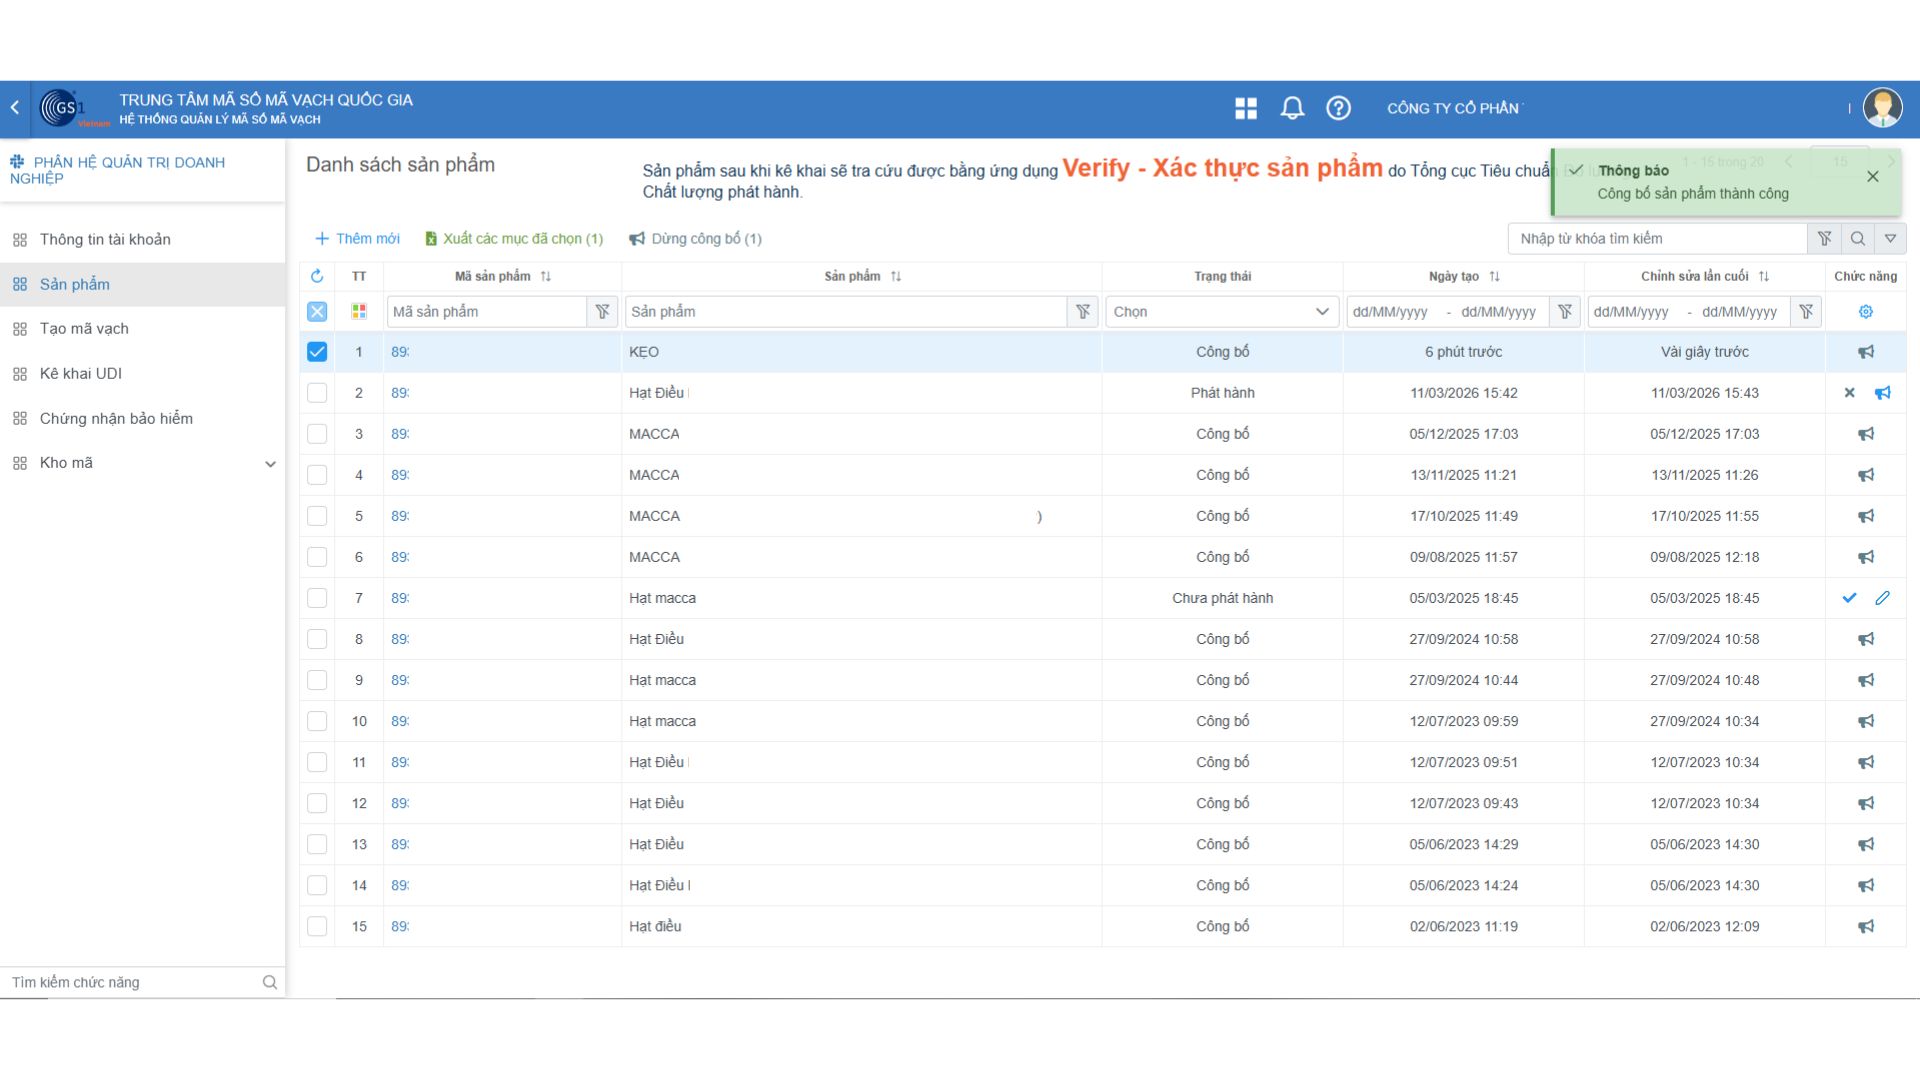Click checkmark publish icon for row 7
1920x1080 pixels.
point(1849,598)
